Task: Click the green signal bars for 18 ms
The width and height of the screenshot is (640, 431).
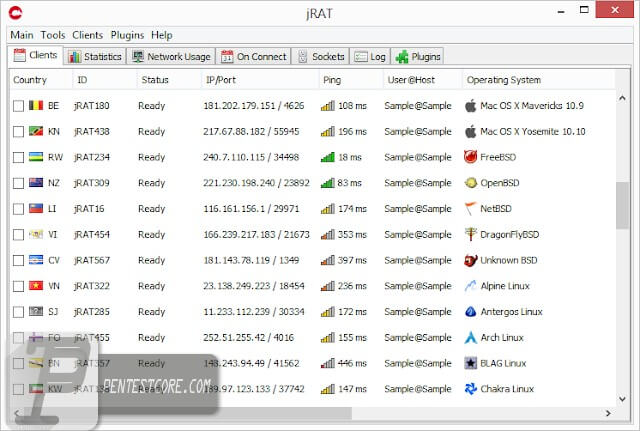Action: (x=328, y=157)
